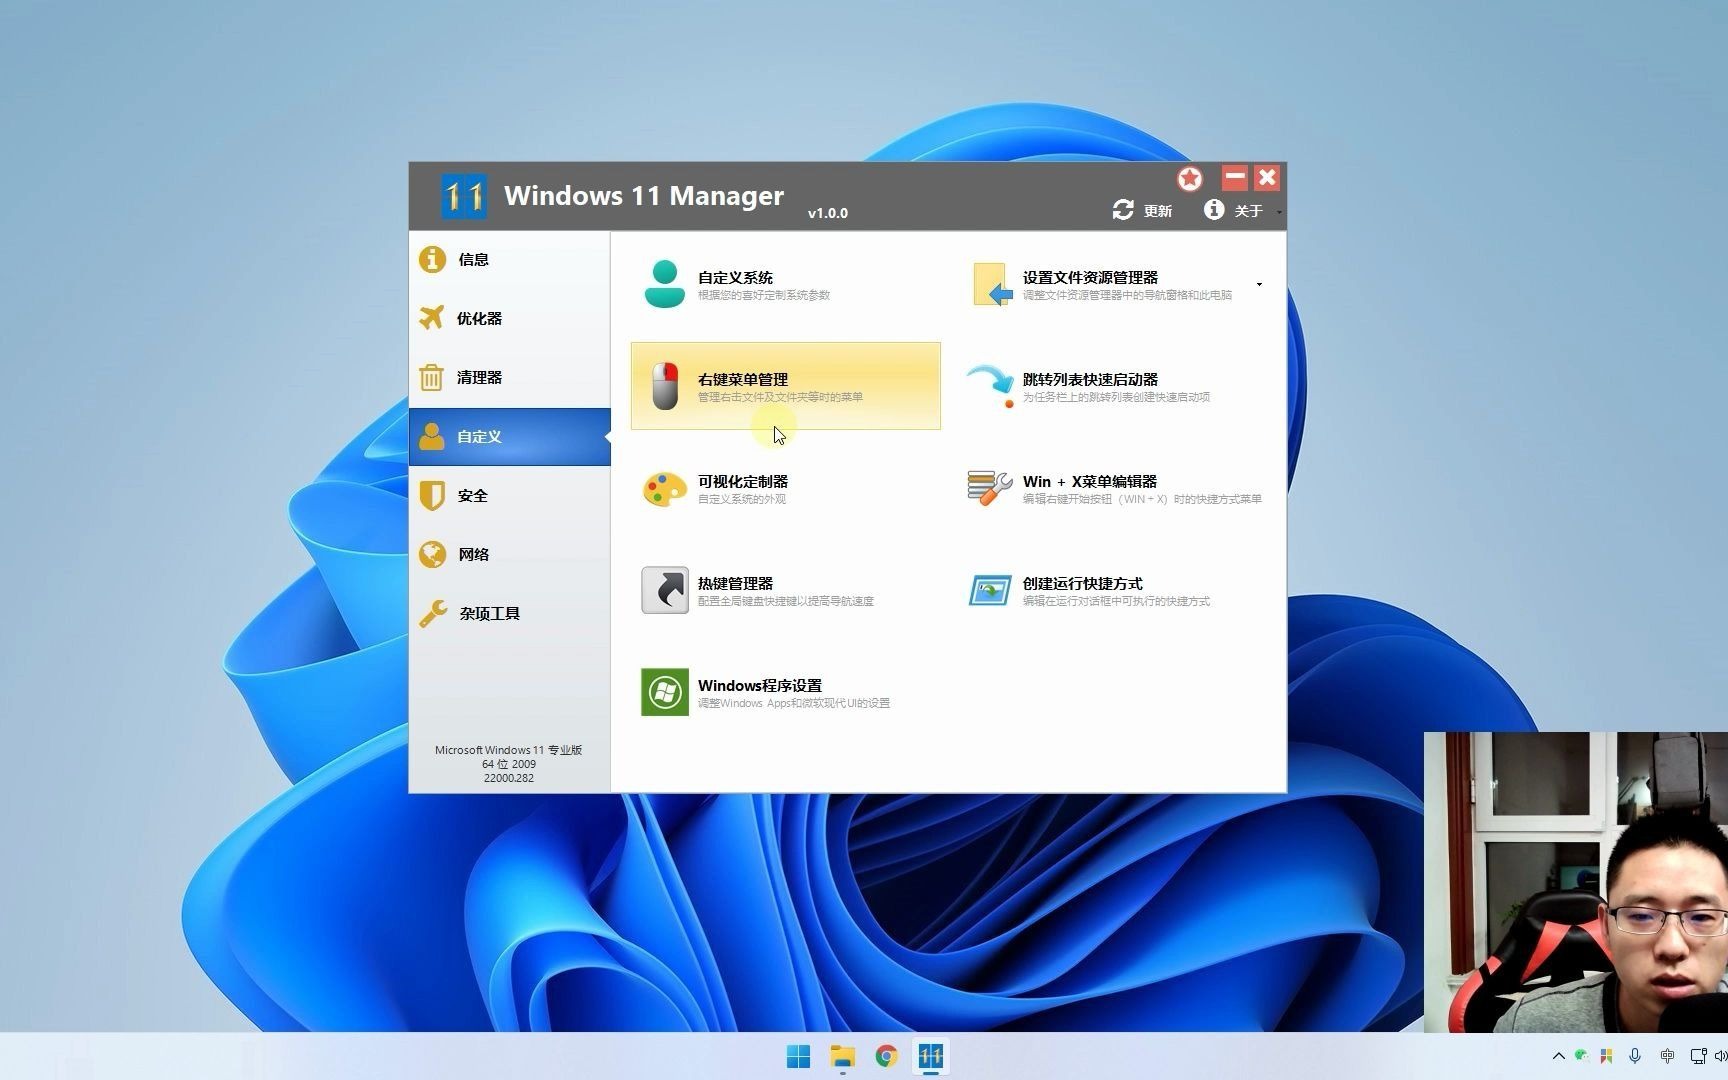Click the Windows 11 Manager logo
This screenshot has width=1728, height=1080.
[x=464, y=196]
